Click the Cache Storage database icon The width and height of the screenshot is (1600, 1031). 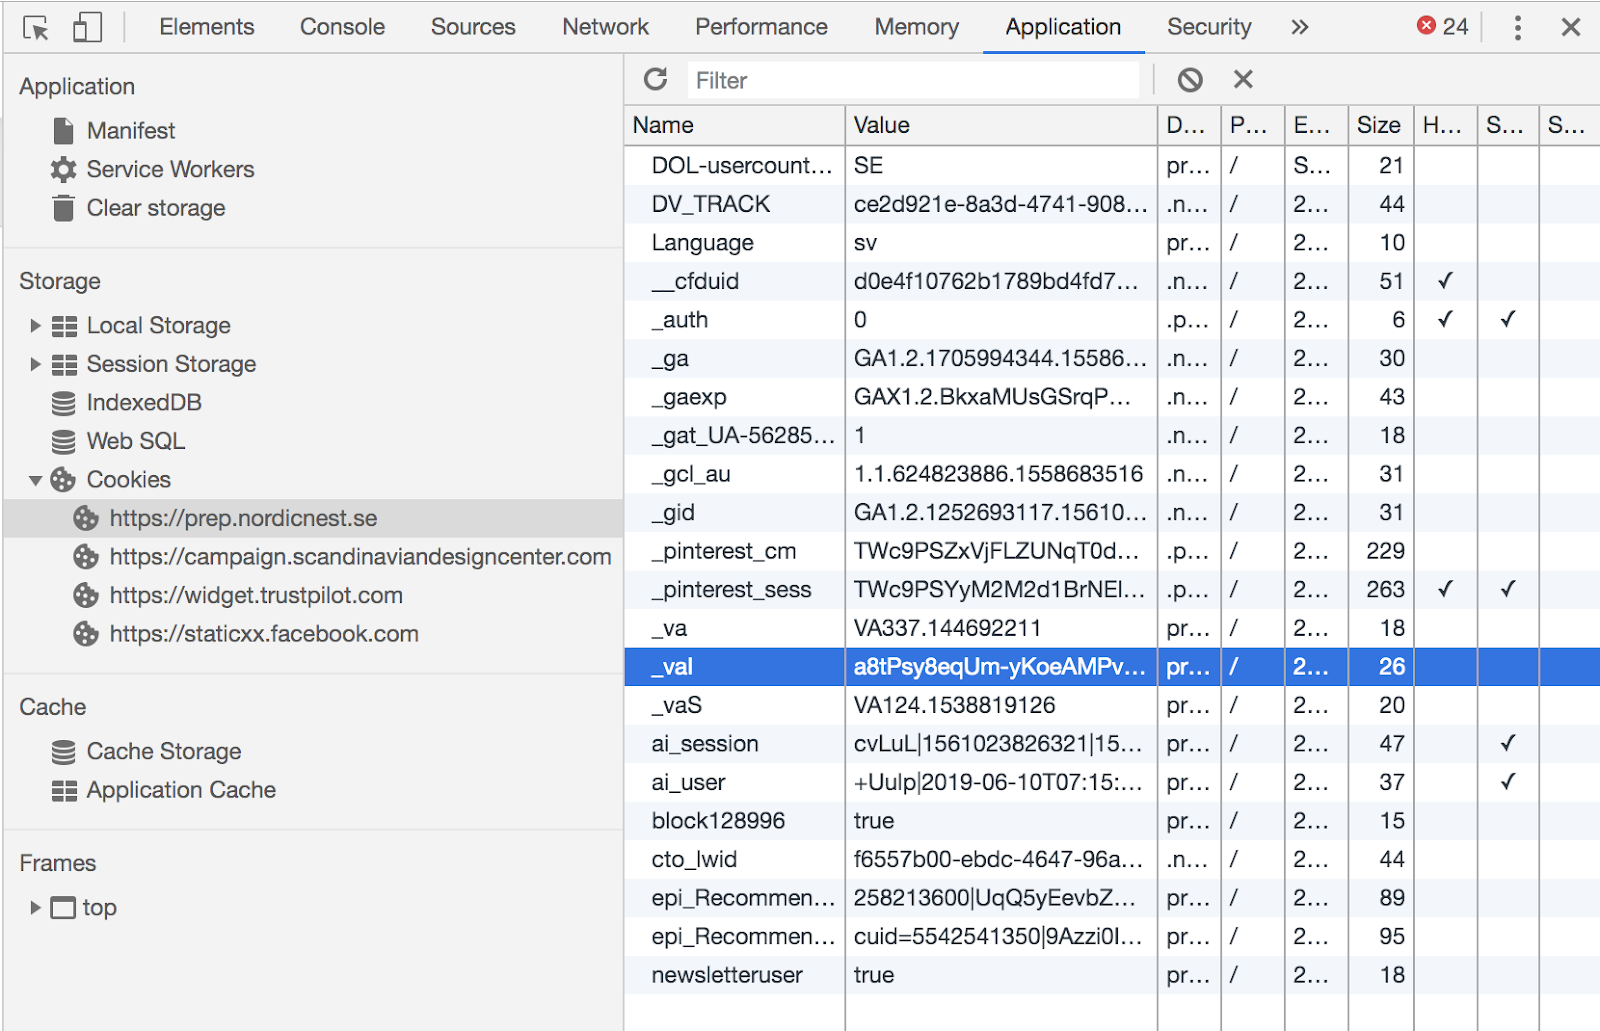click(63, 751)
